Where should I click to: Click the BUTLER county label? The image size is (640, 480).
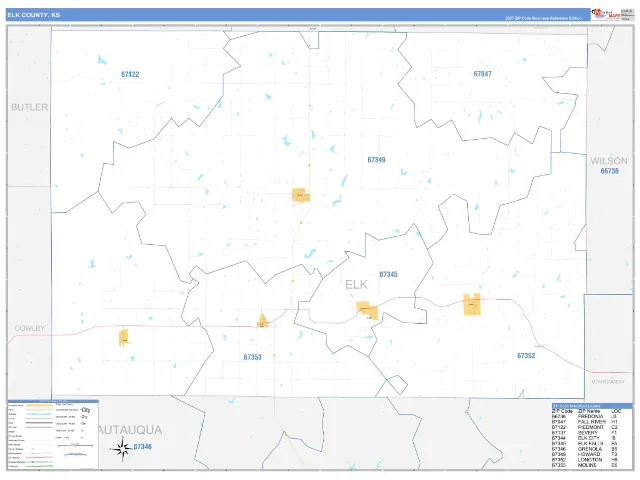29,107
